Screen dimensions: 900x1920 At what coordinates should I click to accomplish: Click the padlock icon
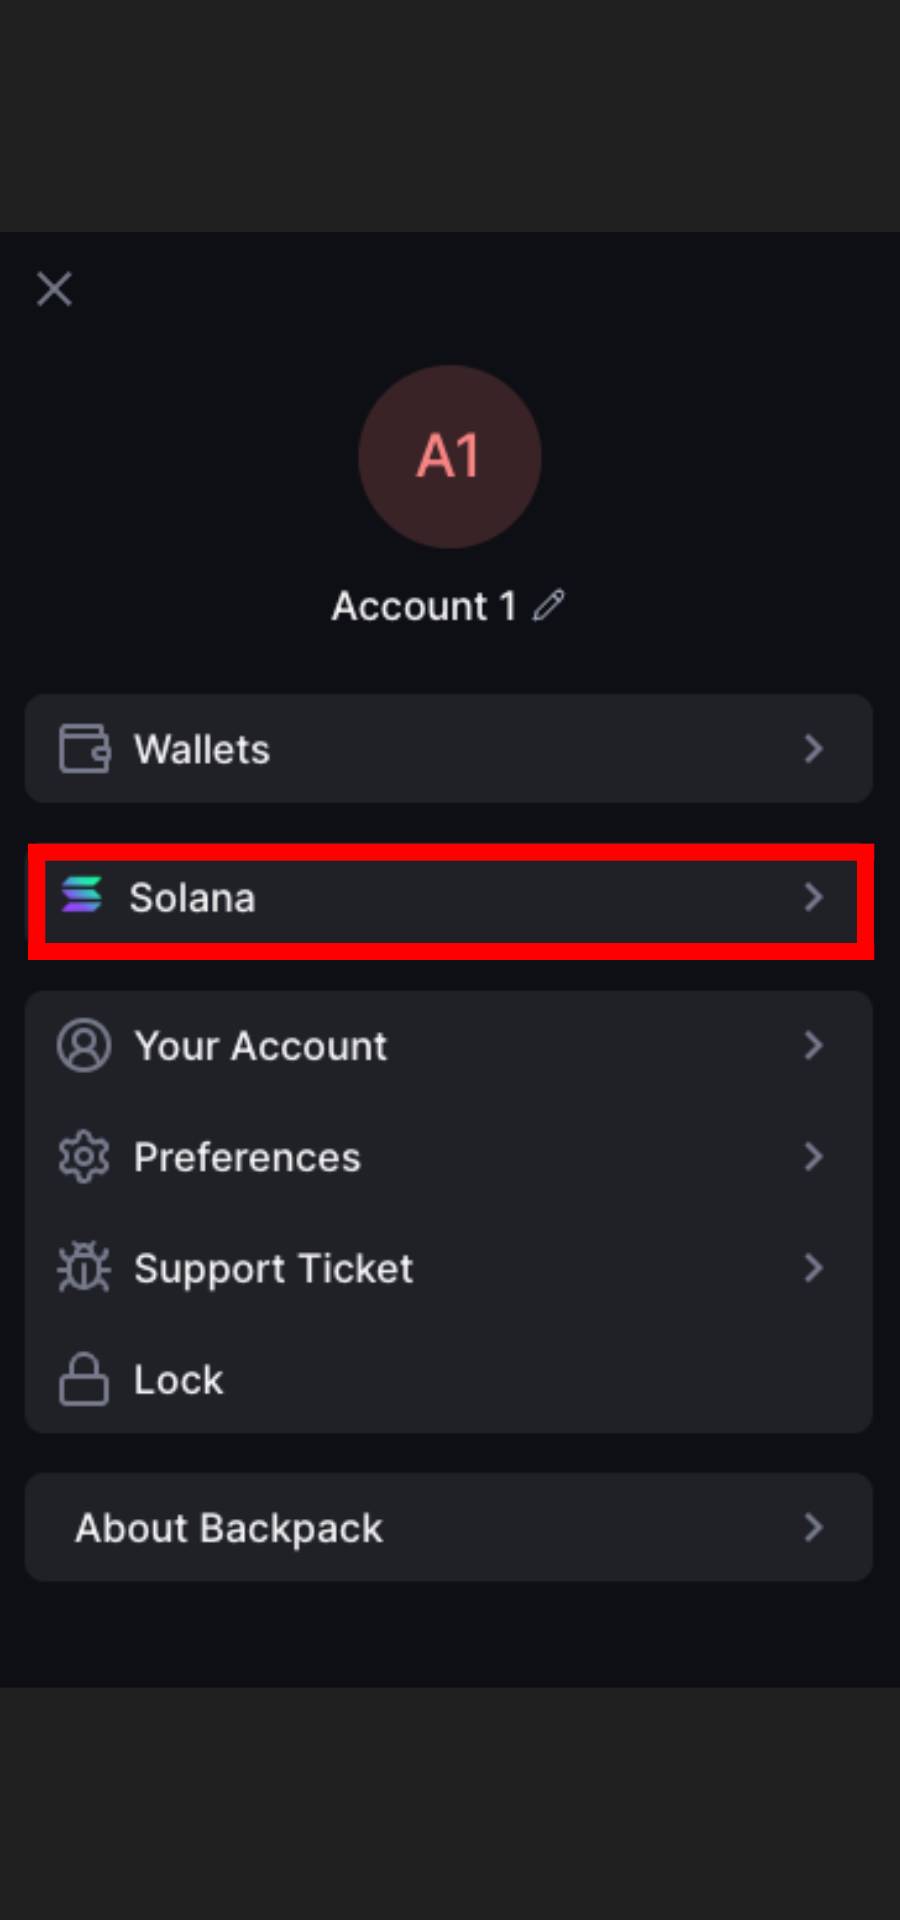click(x=84, y=1379)
